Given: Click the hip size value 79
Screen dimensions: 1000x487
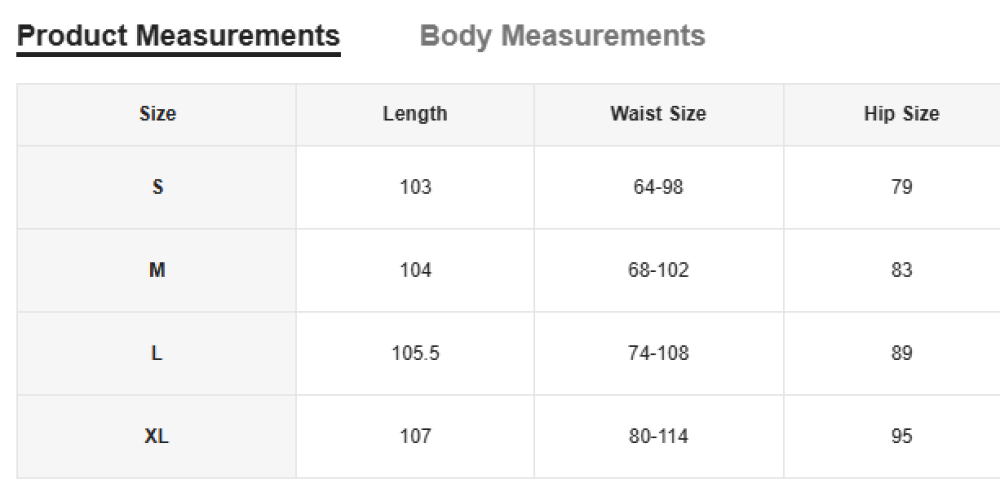Looking at the screenshot, I should tap(901, 187).
